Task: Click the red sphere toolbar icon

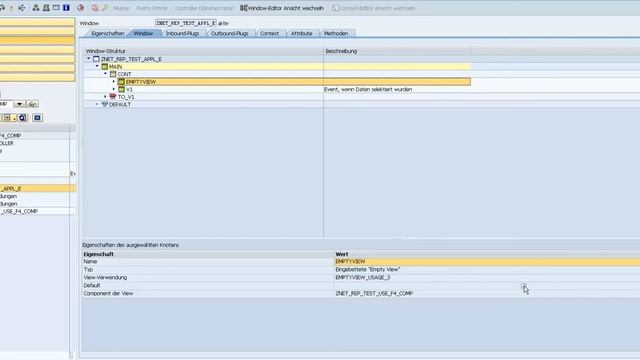Action: pos(81,8)
